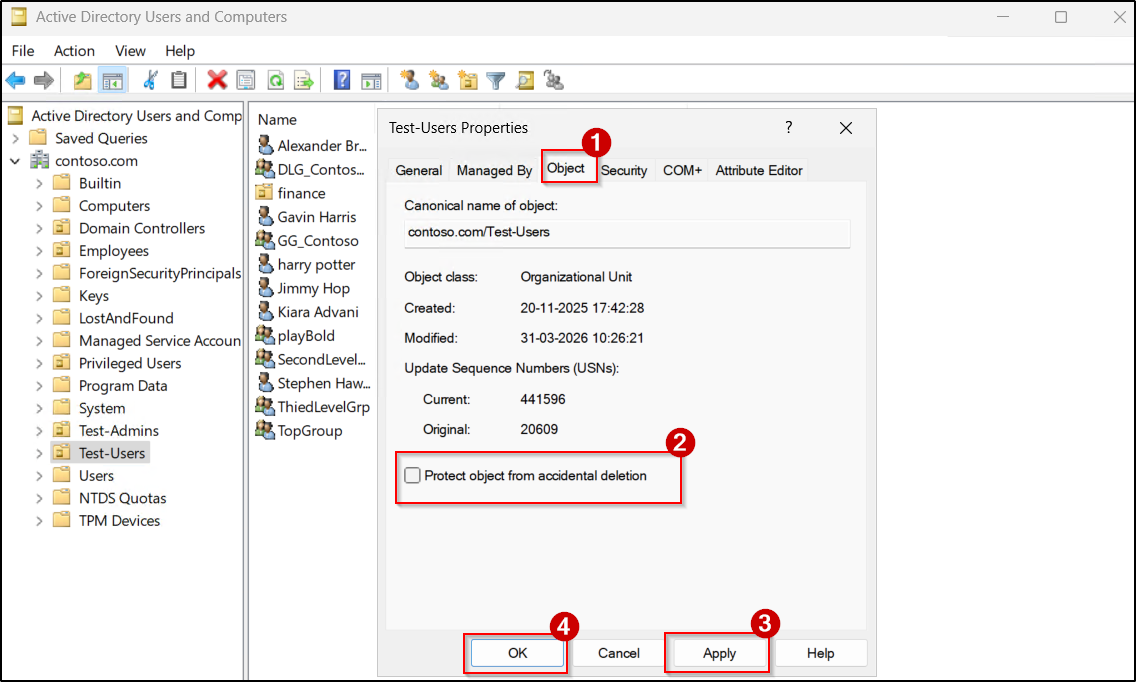This screenshot has height=682, width=1136.
Task: Click the OK button
Action: (x=516, y=653)
